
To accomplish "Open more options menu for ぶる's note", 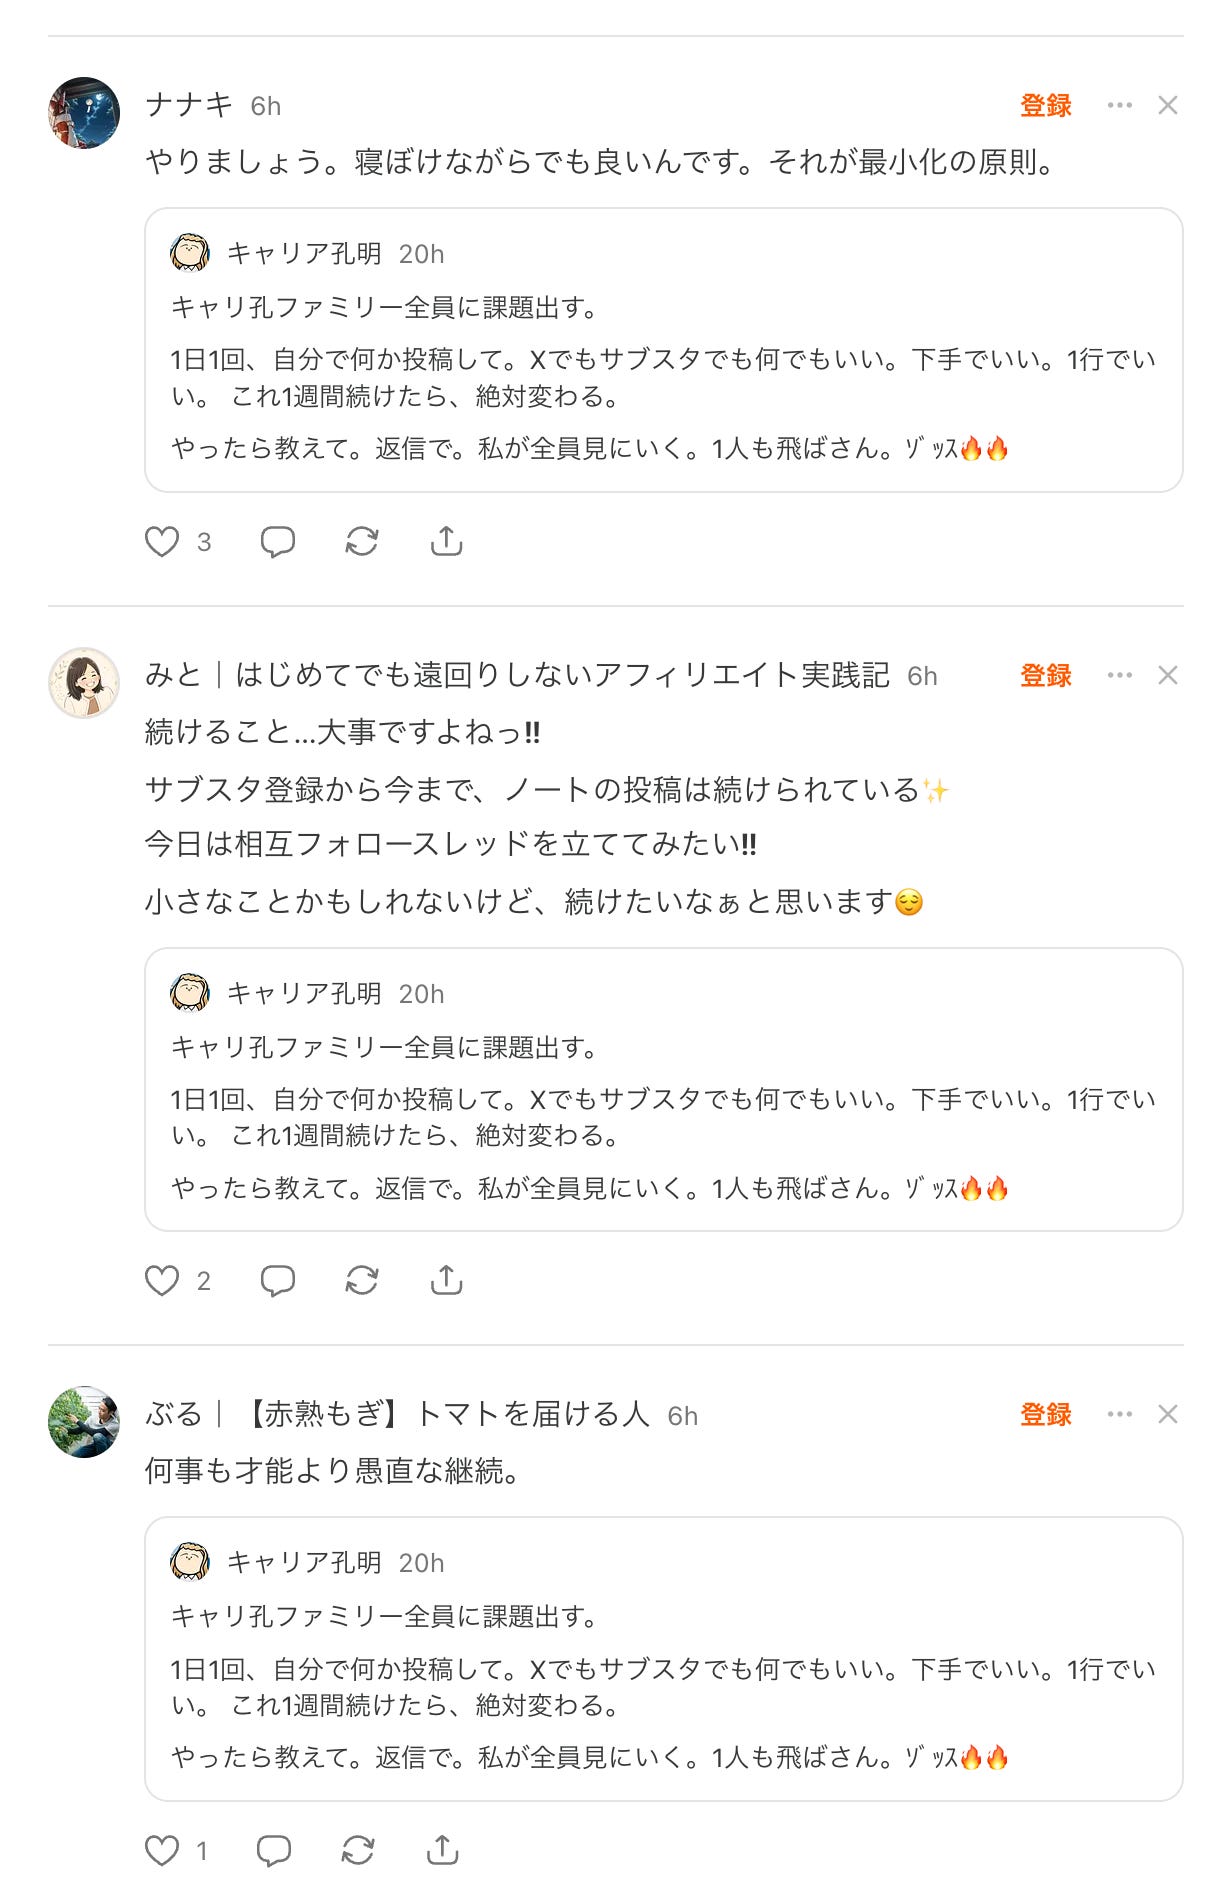I will coord(1120,1414).
